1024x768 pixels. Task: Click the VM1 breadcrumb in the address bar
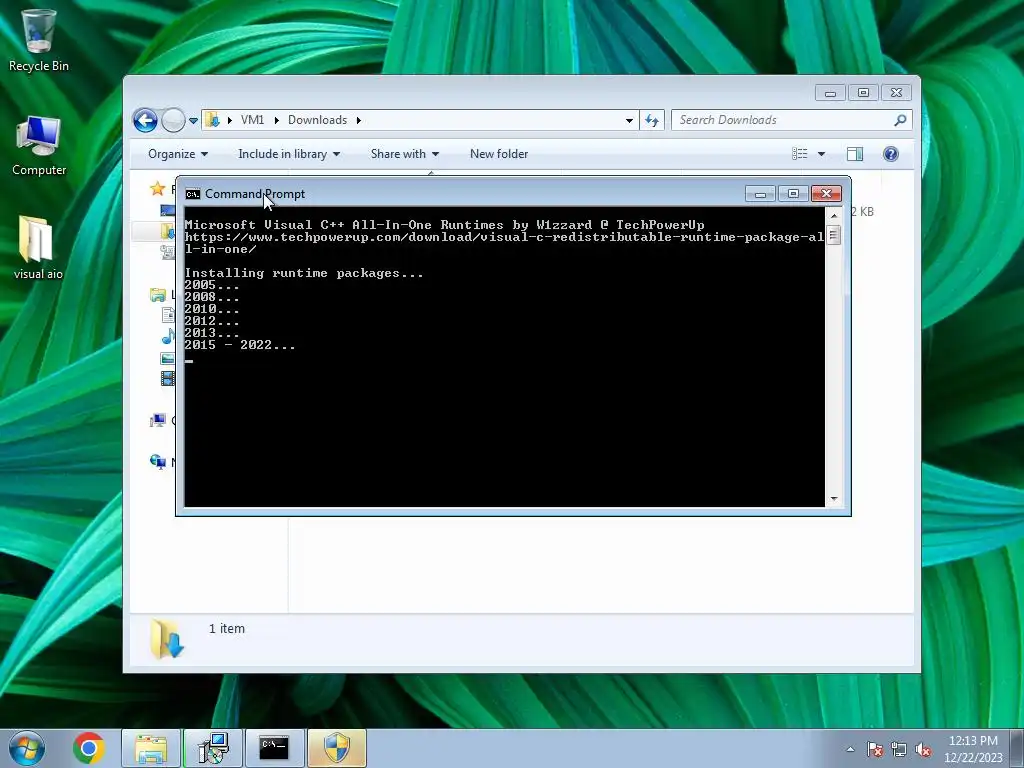(x=252, y=120)
